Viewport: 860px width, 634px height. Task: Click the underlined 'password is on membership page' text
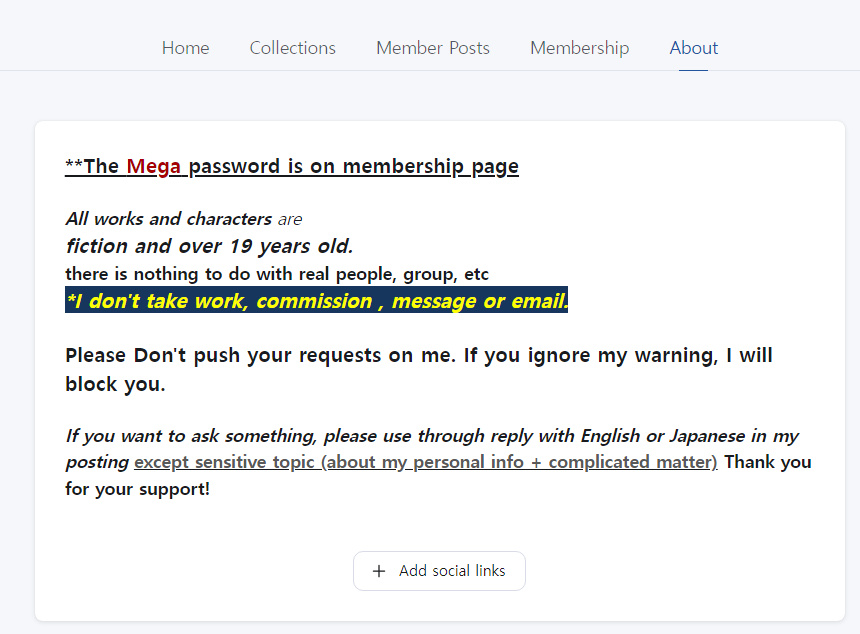[354, 166]
